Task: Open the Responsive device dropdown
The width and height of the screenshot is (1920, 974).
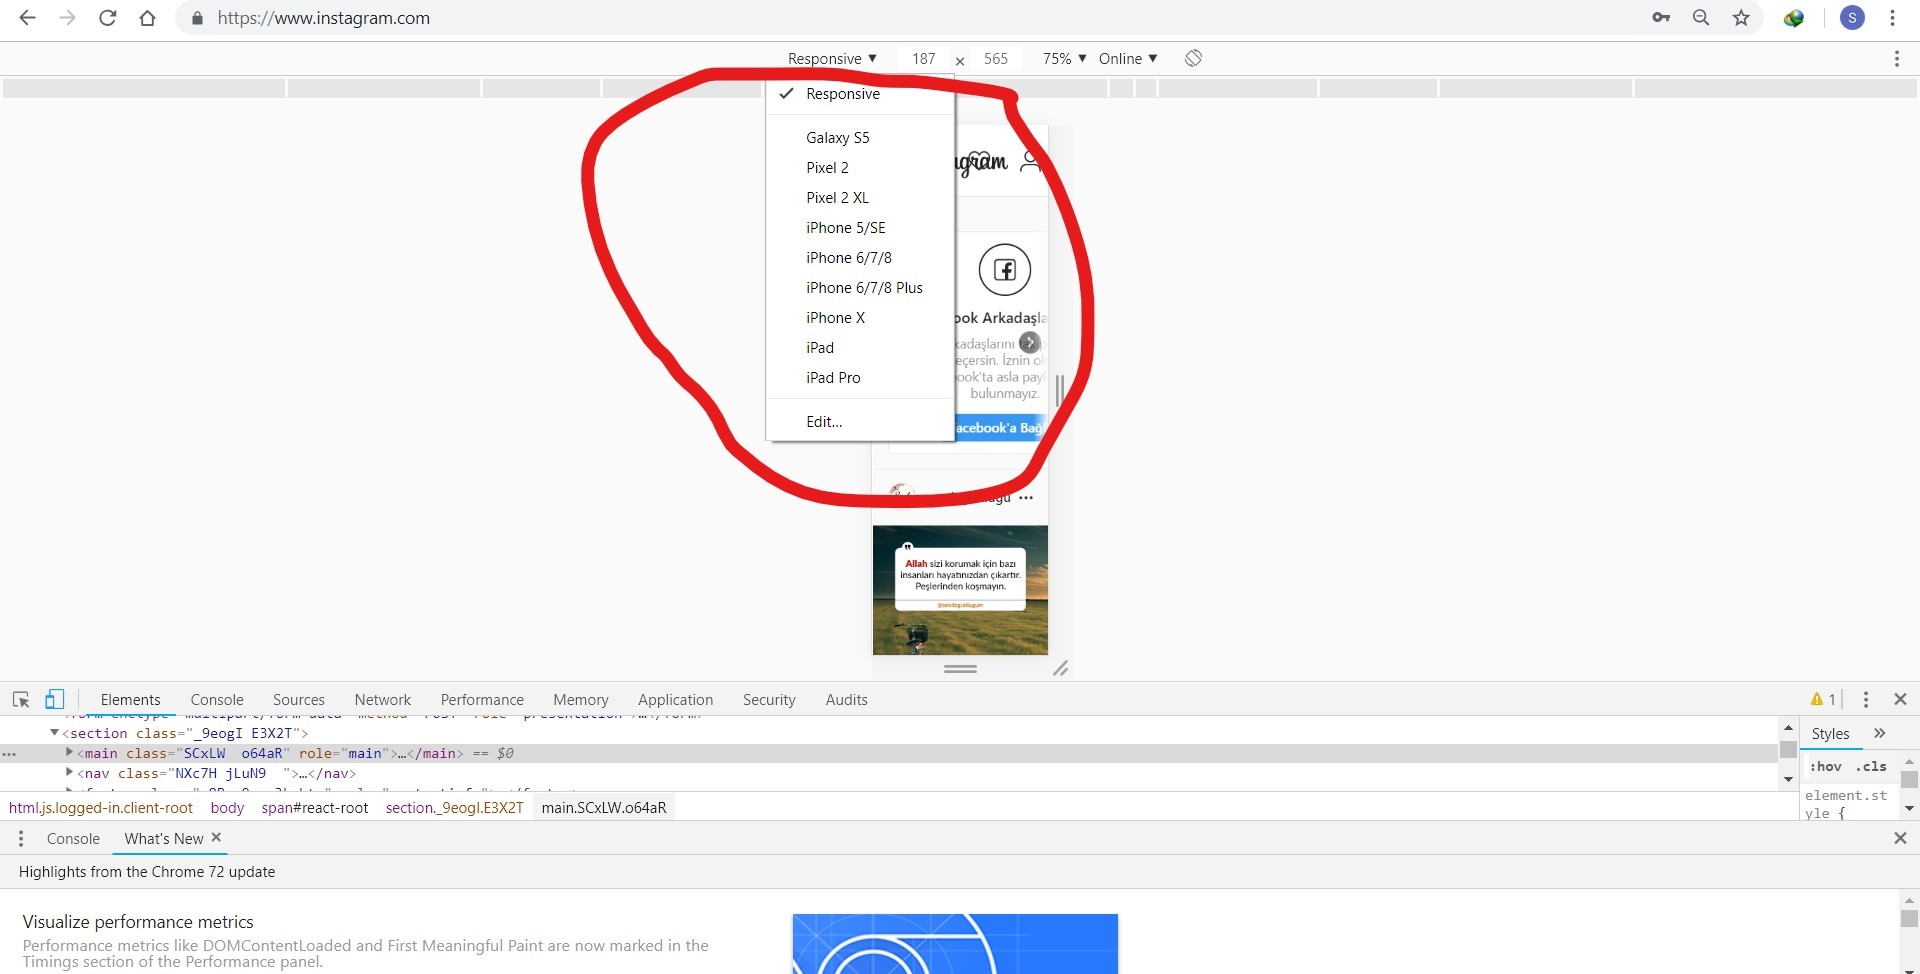Action: click(832, 59)
